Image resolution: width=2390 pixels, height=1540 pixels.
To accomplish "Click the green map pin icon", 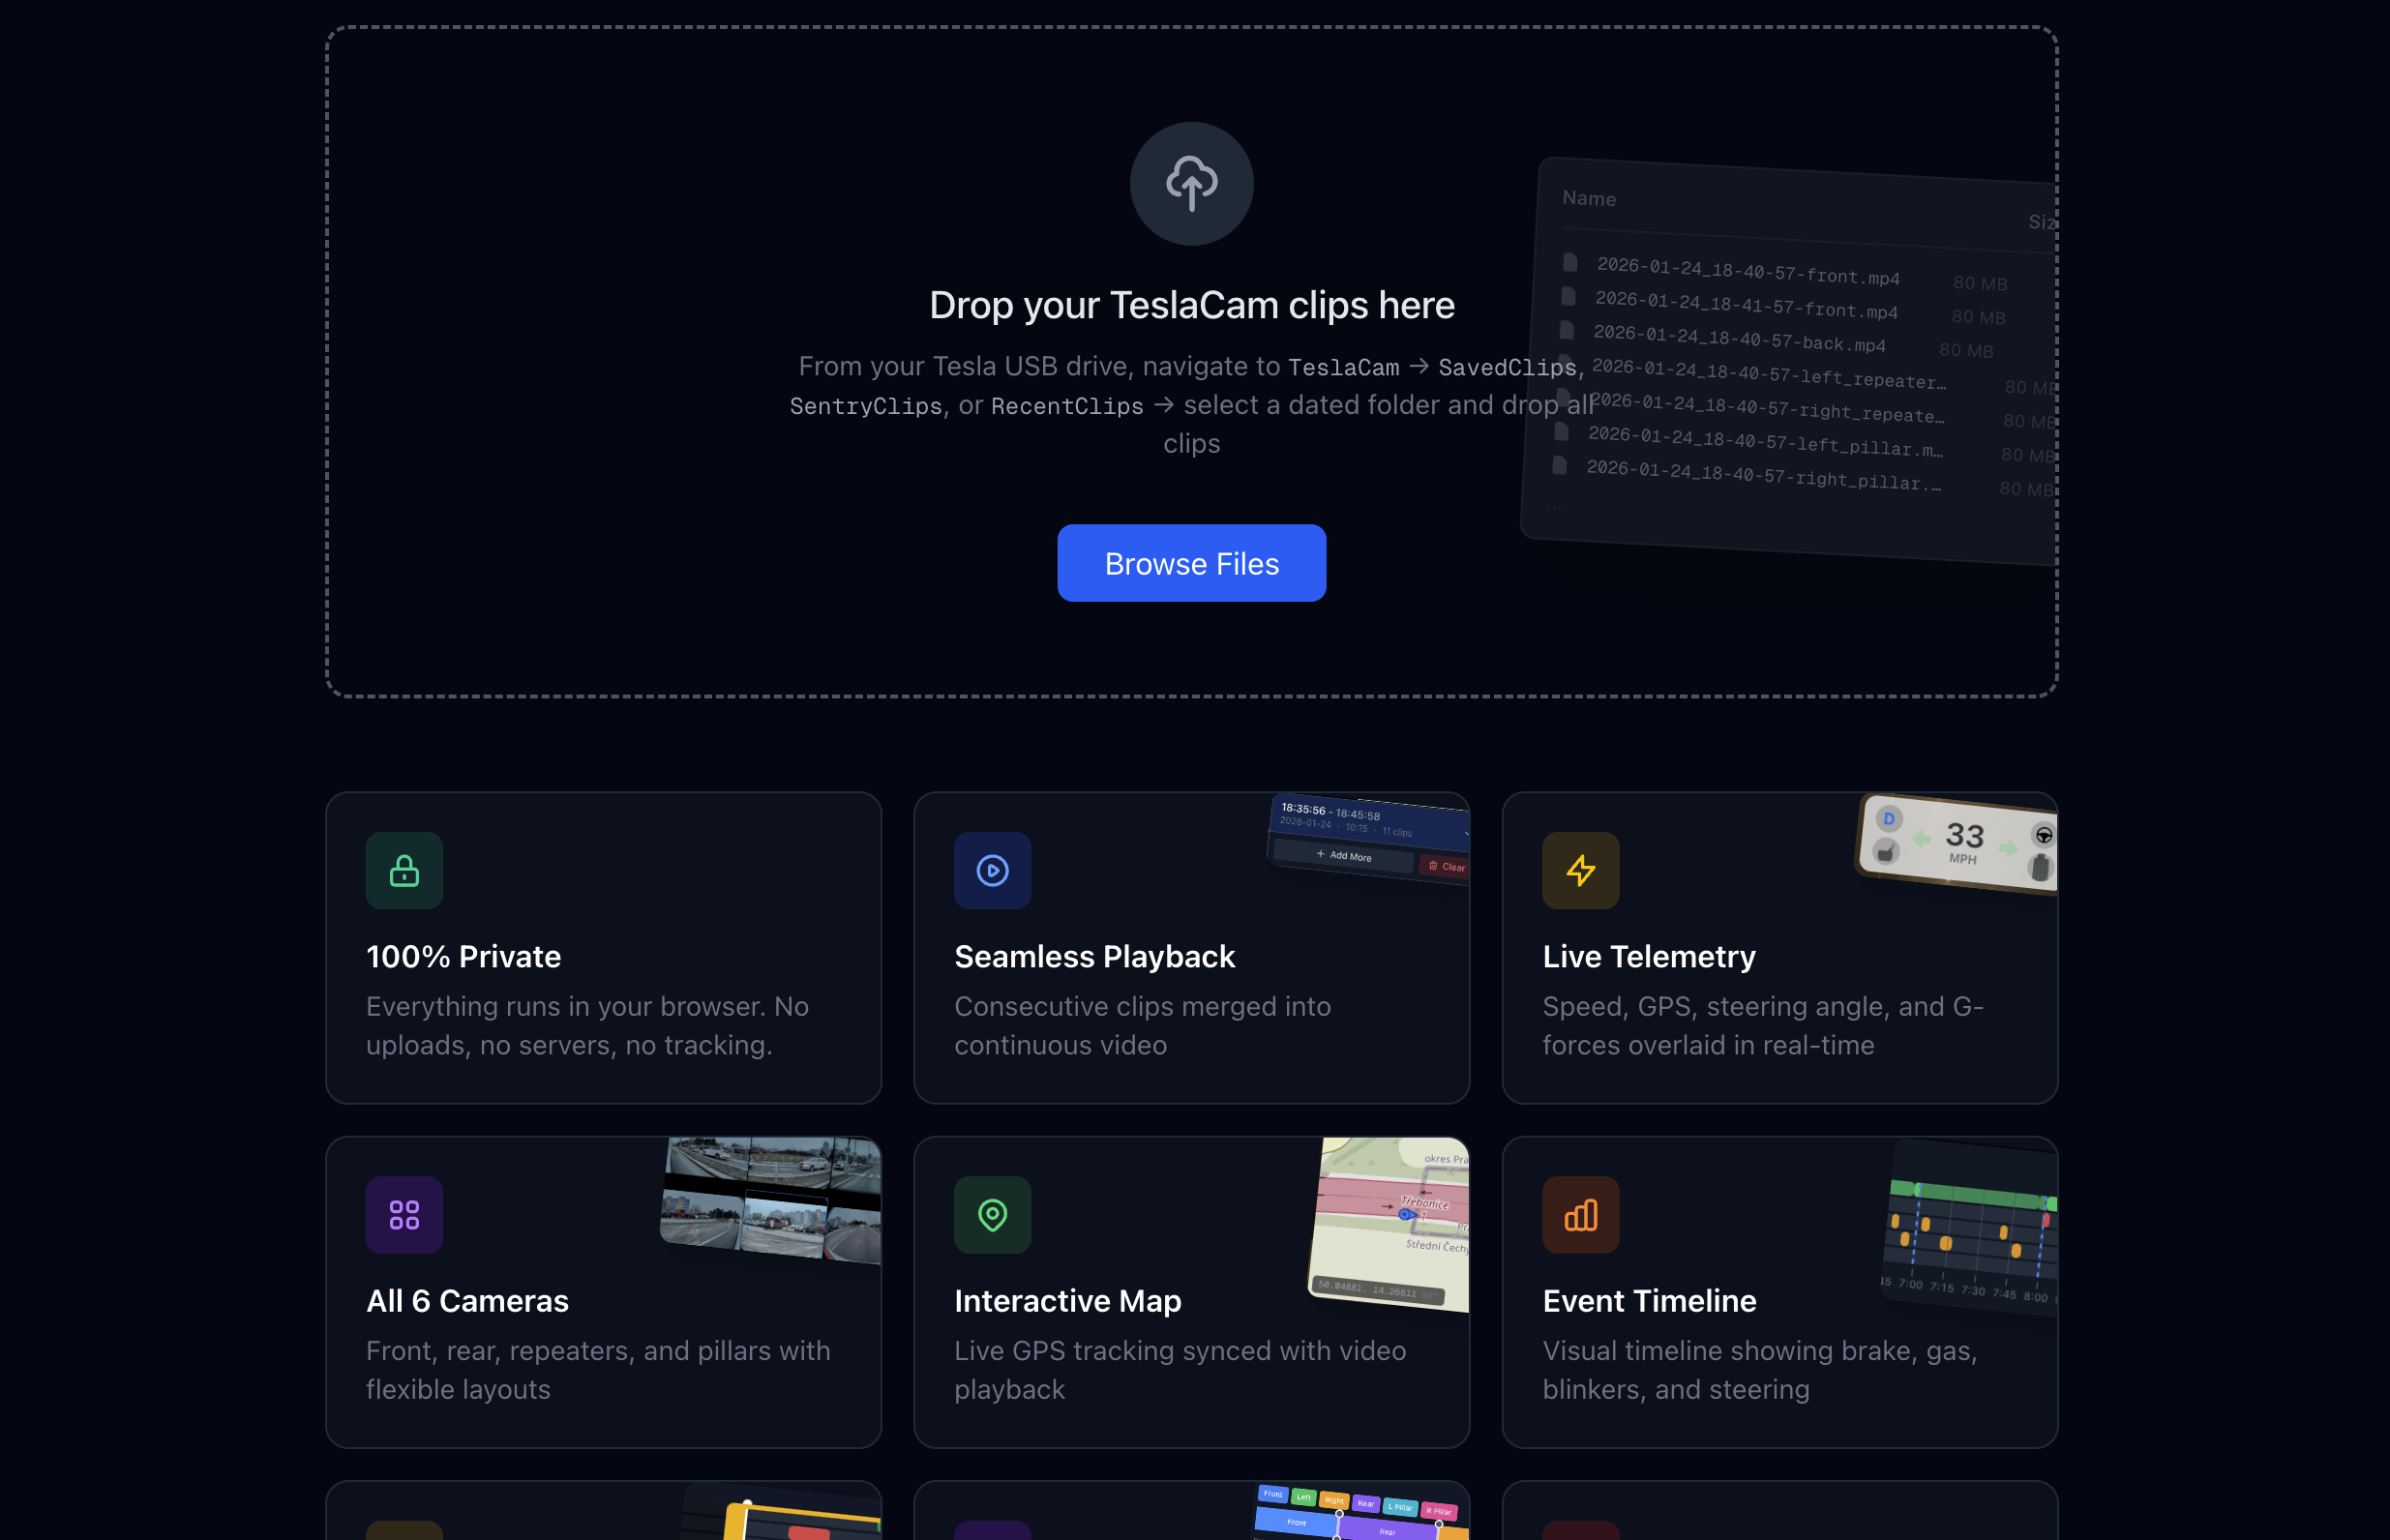I will coord(992,1214).
